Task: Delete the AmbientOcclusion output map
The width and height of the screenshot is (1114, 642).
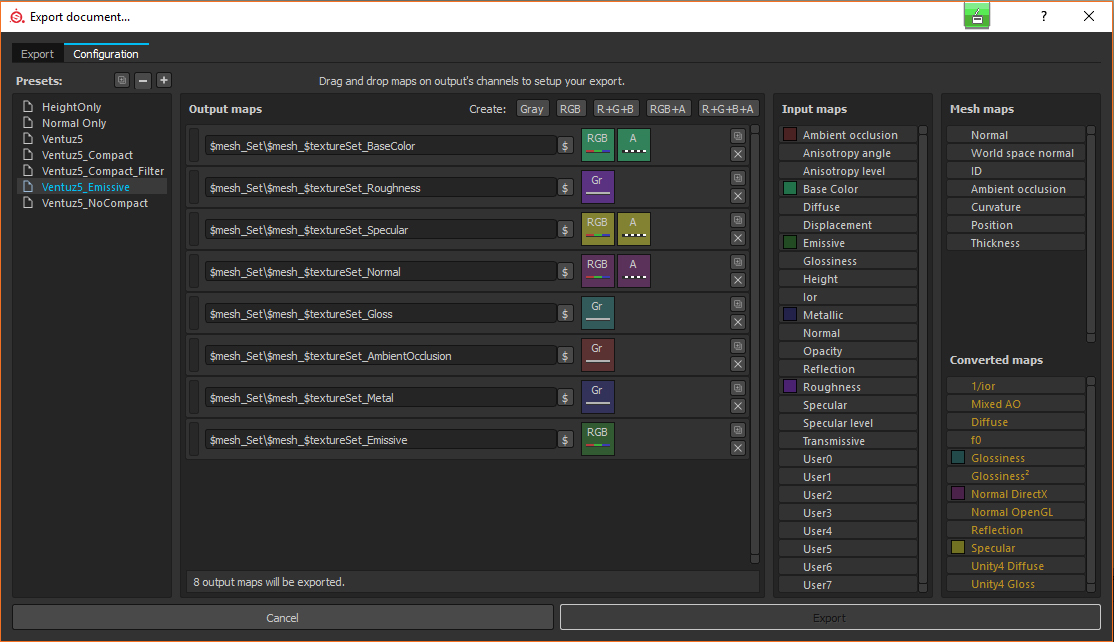Action: click(x=738, y=364)
